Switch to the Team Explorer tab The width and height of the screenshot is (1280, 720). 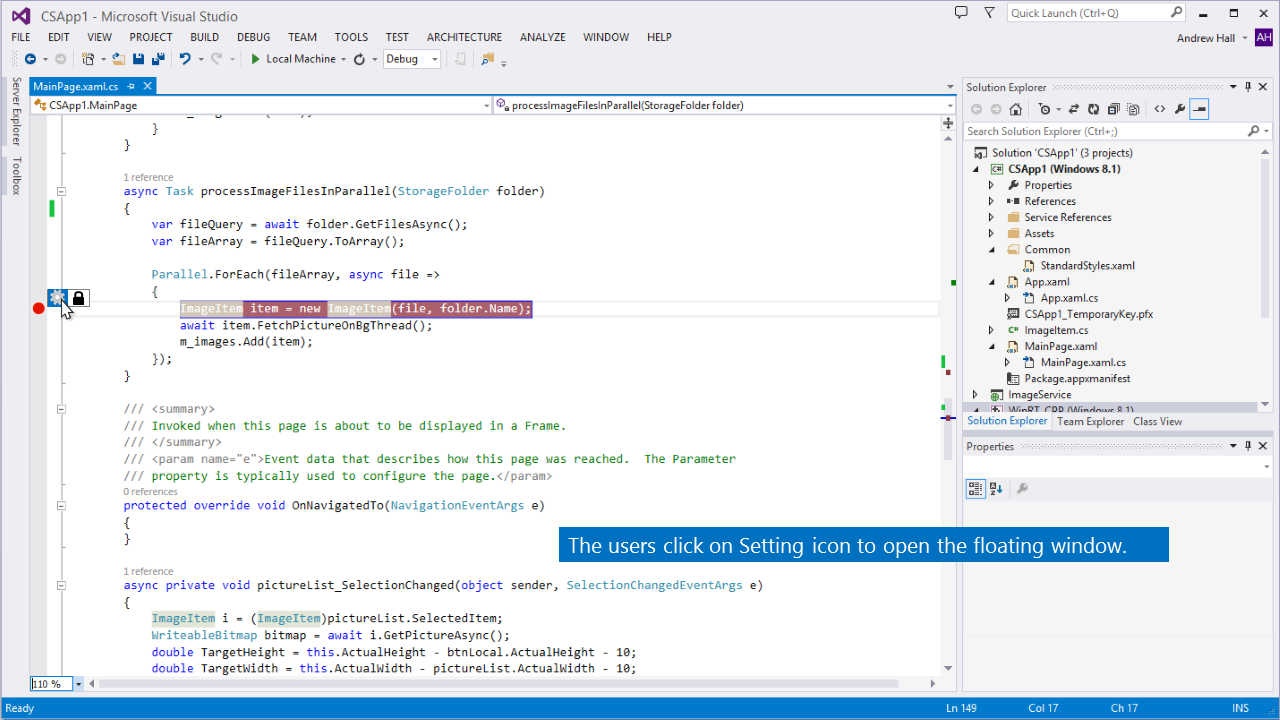[x=1090, y=421]
